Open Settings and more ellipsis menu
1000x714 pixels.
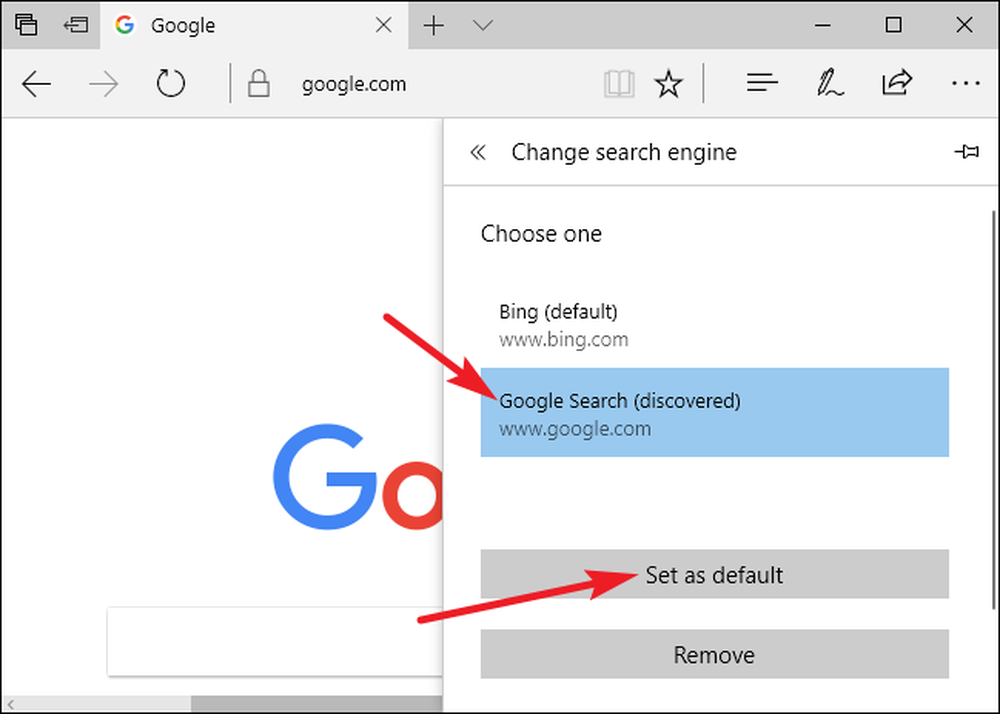coord(966,84)
